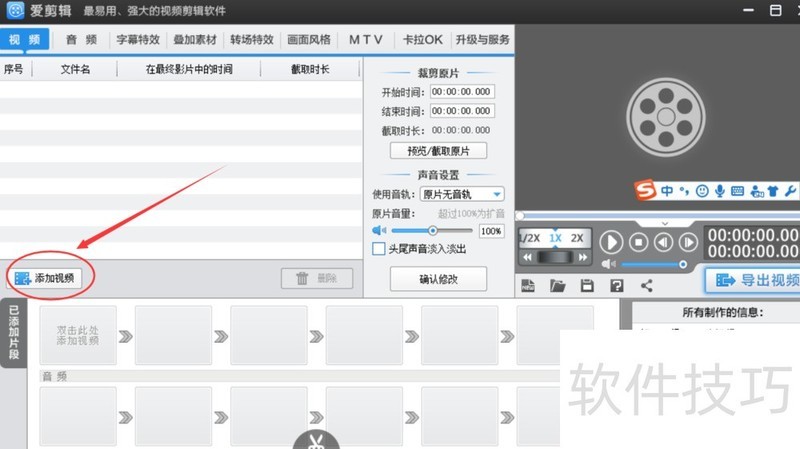Screen dimensions: 800x449
Task: Click the Sogou punctuation mode icon
Action: 684,191
